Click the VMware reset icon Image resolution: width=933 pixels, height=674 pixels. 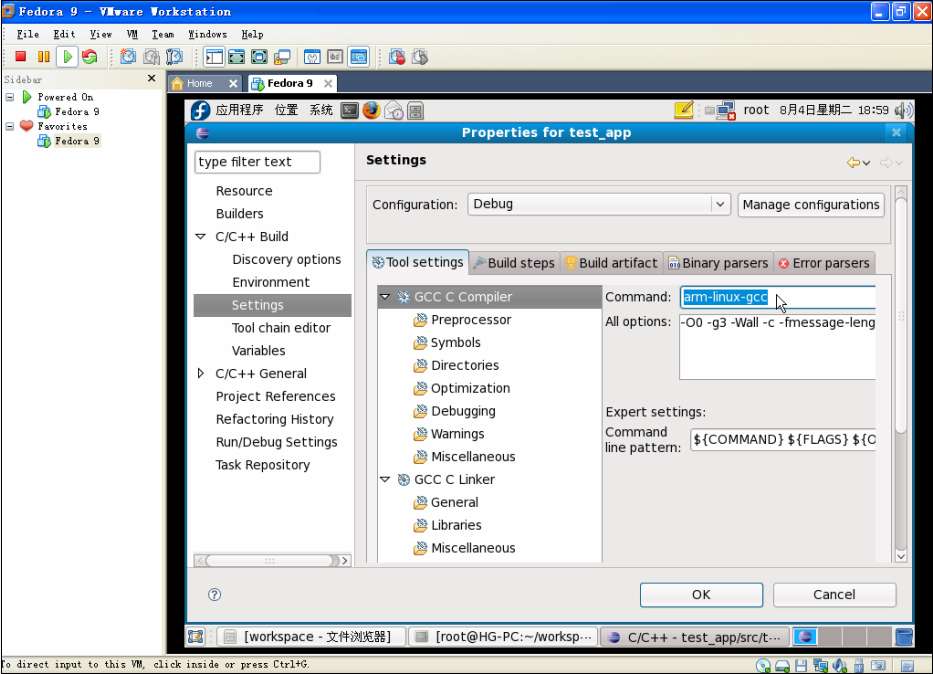(90, 57)
